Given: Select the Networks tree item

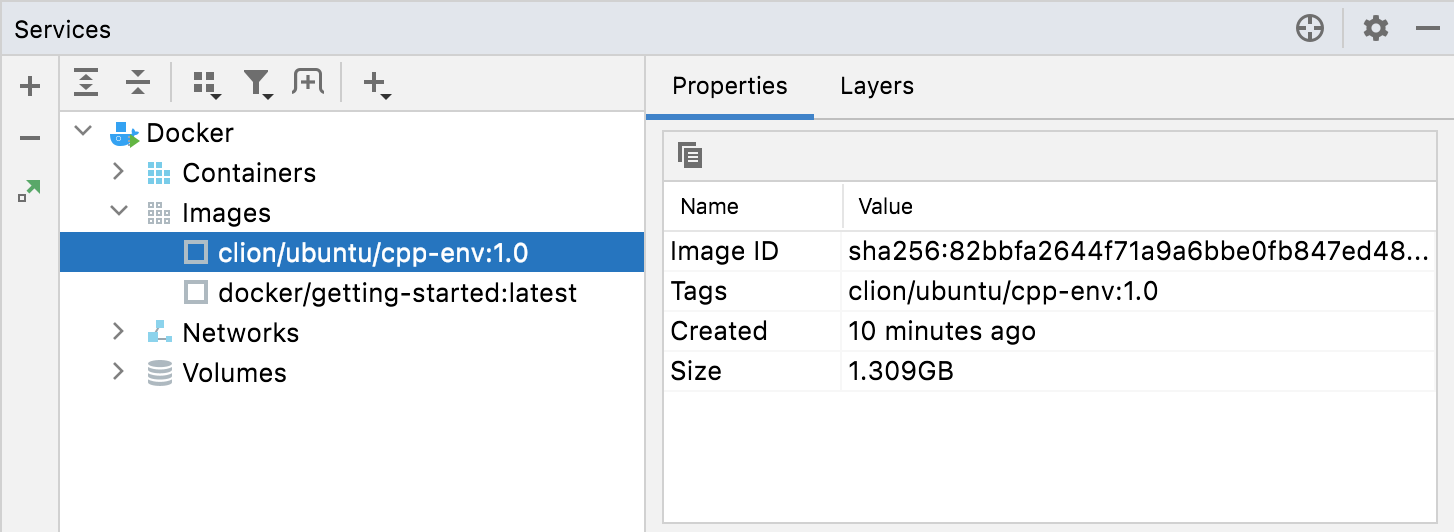Looking at the screenshot, I should click(241, 333).
